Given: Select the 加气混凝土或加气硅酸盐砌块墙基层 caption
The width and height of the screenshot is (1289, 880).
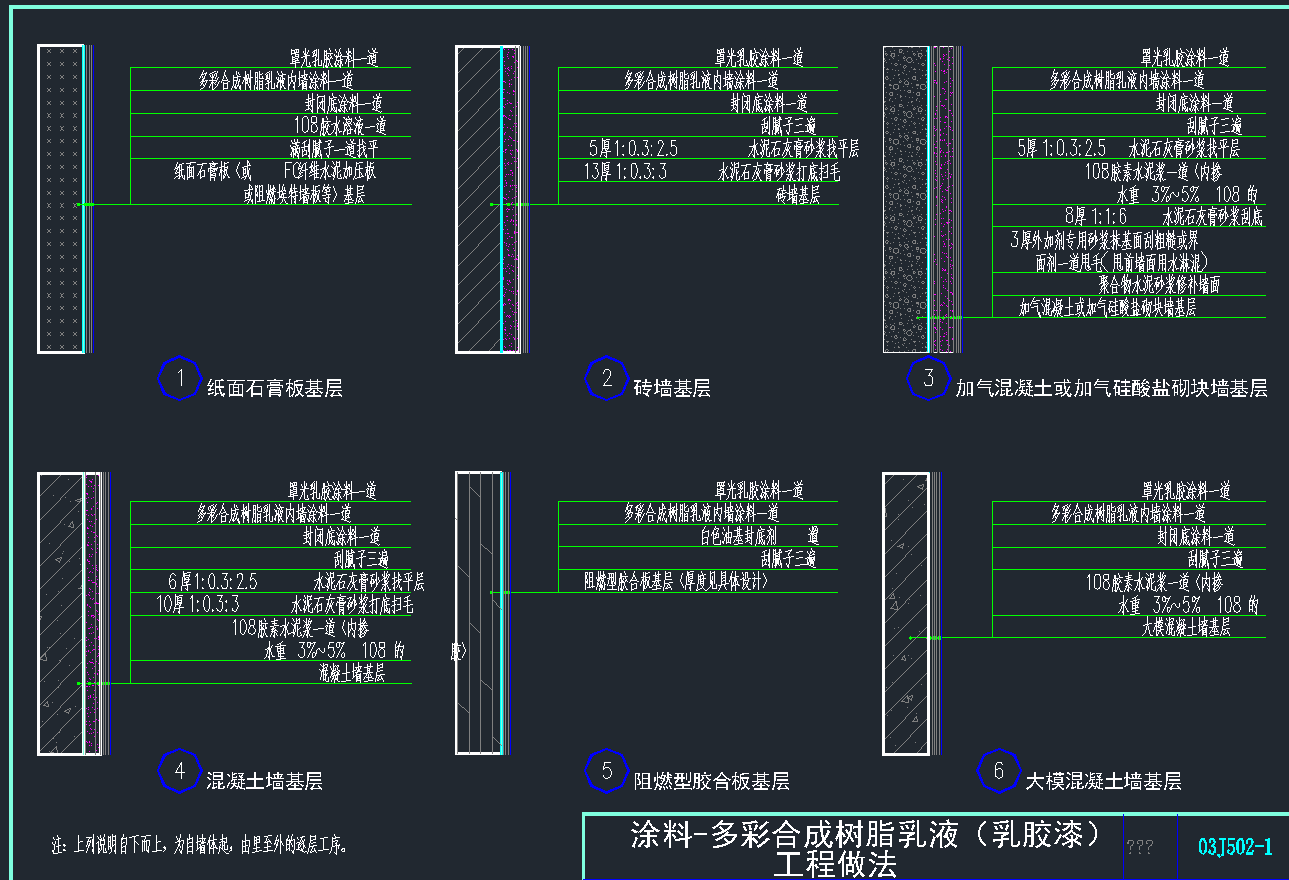Looking at the screenshot, I should coord(1111,389).
